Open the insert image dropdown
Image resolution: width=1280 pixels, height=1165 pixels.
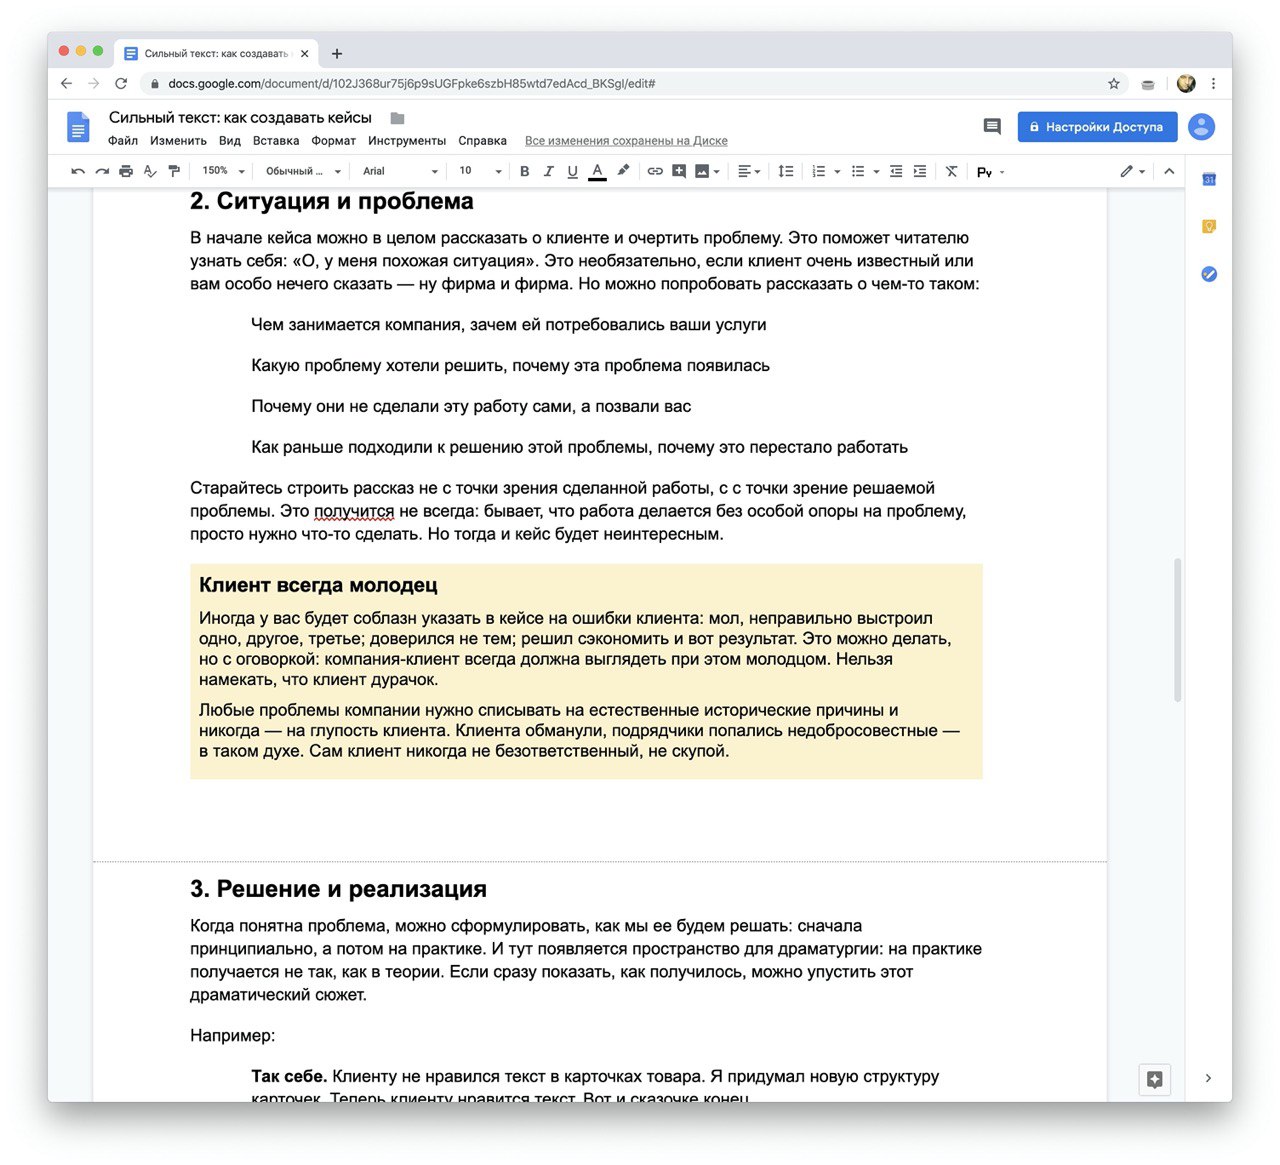click(708, 171)
